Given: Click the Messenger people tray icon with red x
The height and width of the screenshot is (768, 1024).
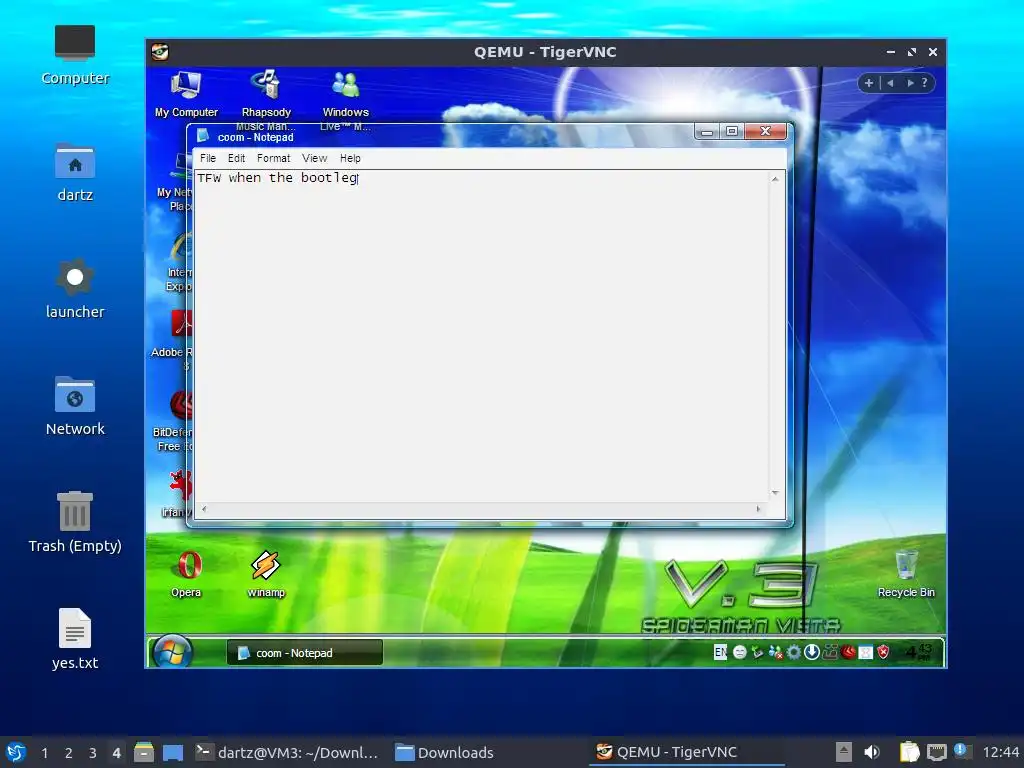Looking at the screenshot, I should pos(775,652).
